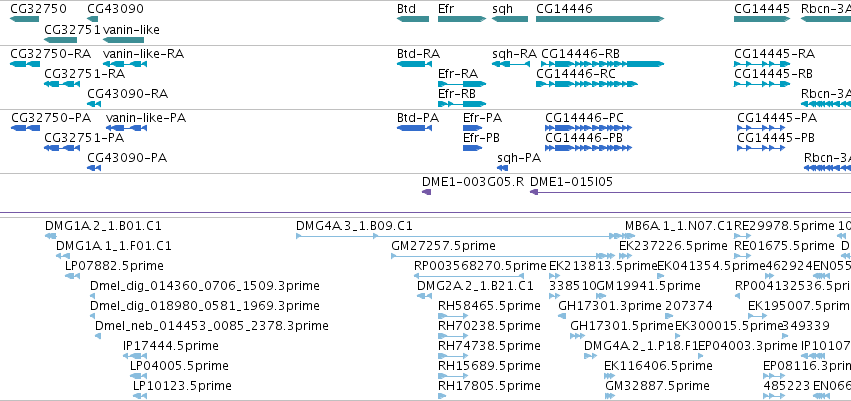Select the LP04005.5prime EST label

pos(179,366)
